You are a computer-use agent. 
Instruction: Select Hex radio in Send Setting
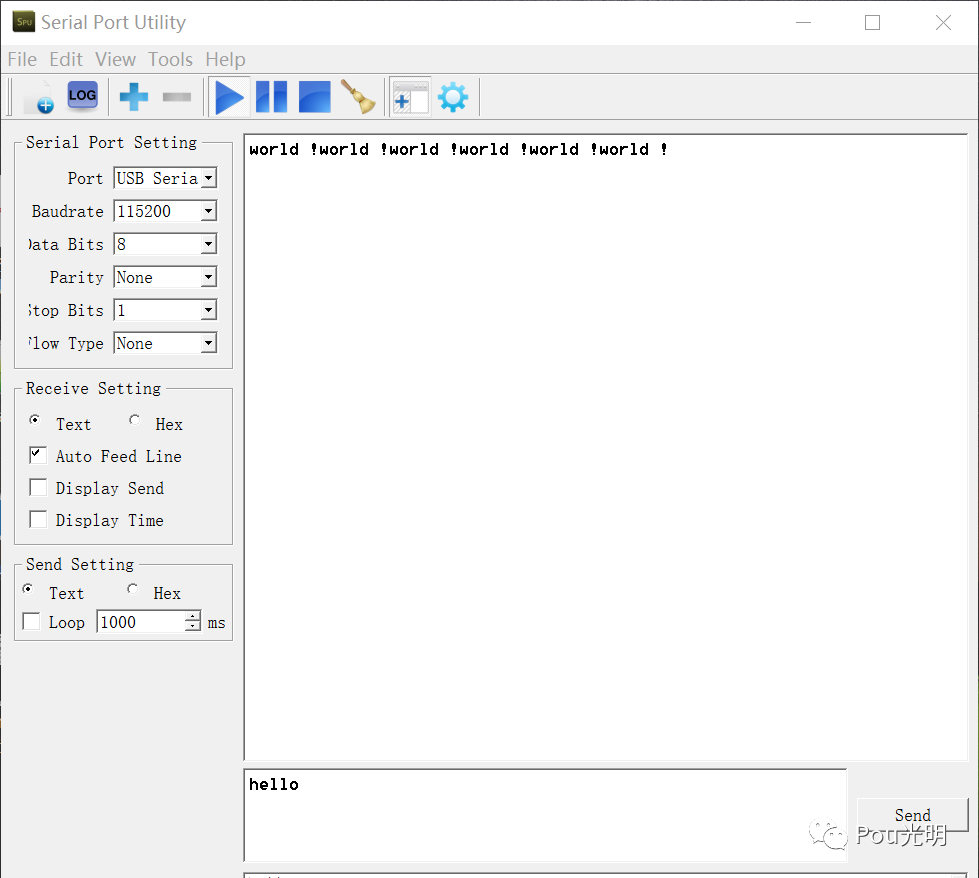[132, 589]
